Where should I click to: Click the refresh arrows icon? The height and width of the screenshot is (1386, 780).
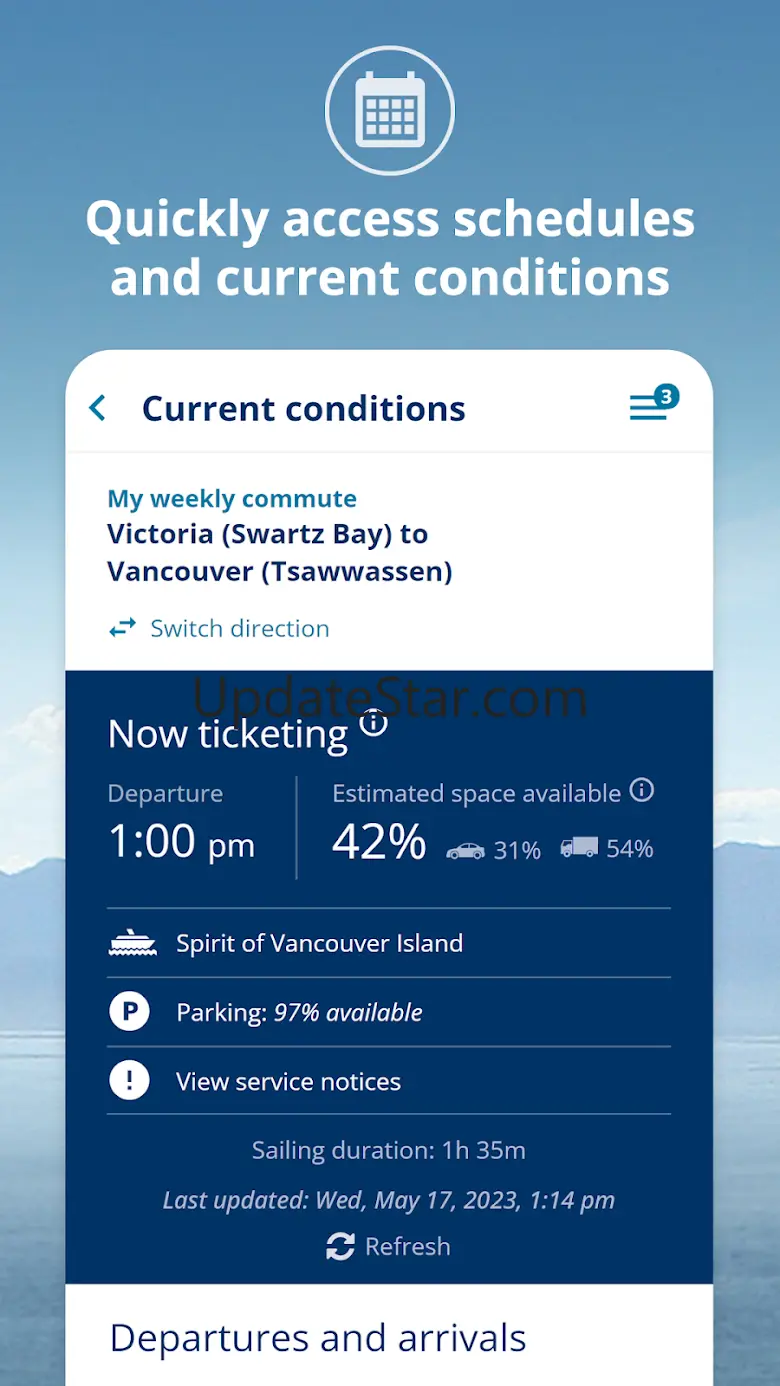point(340,1247)
